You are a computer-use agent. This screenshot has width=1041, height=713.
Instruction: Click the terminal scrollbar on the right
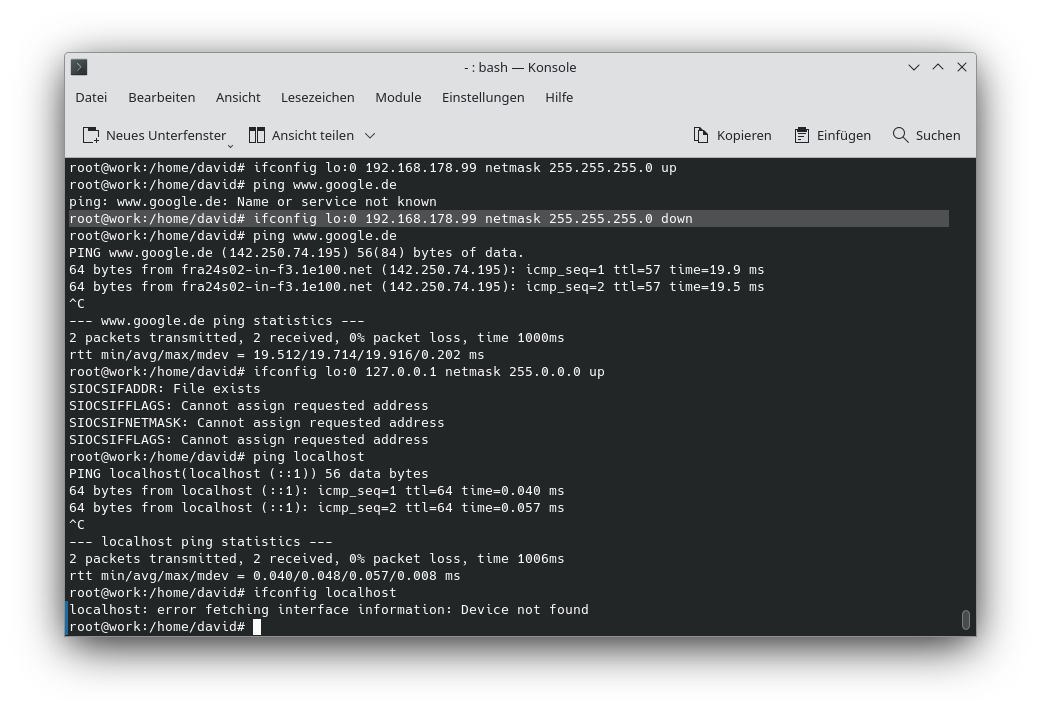click(965, 620)
